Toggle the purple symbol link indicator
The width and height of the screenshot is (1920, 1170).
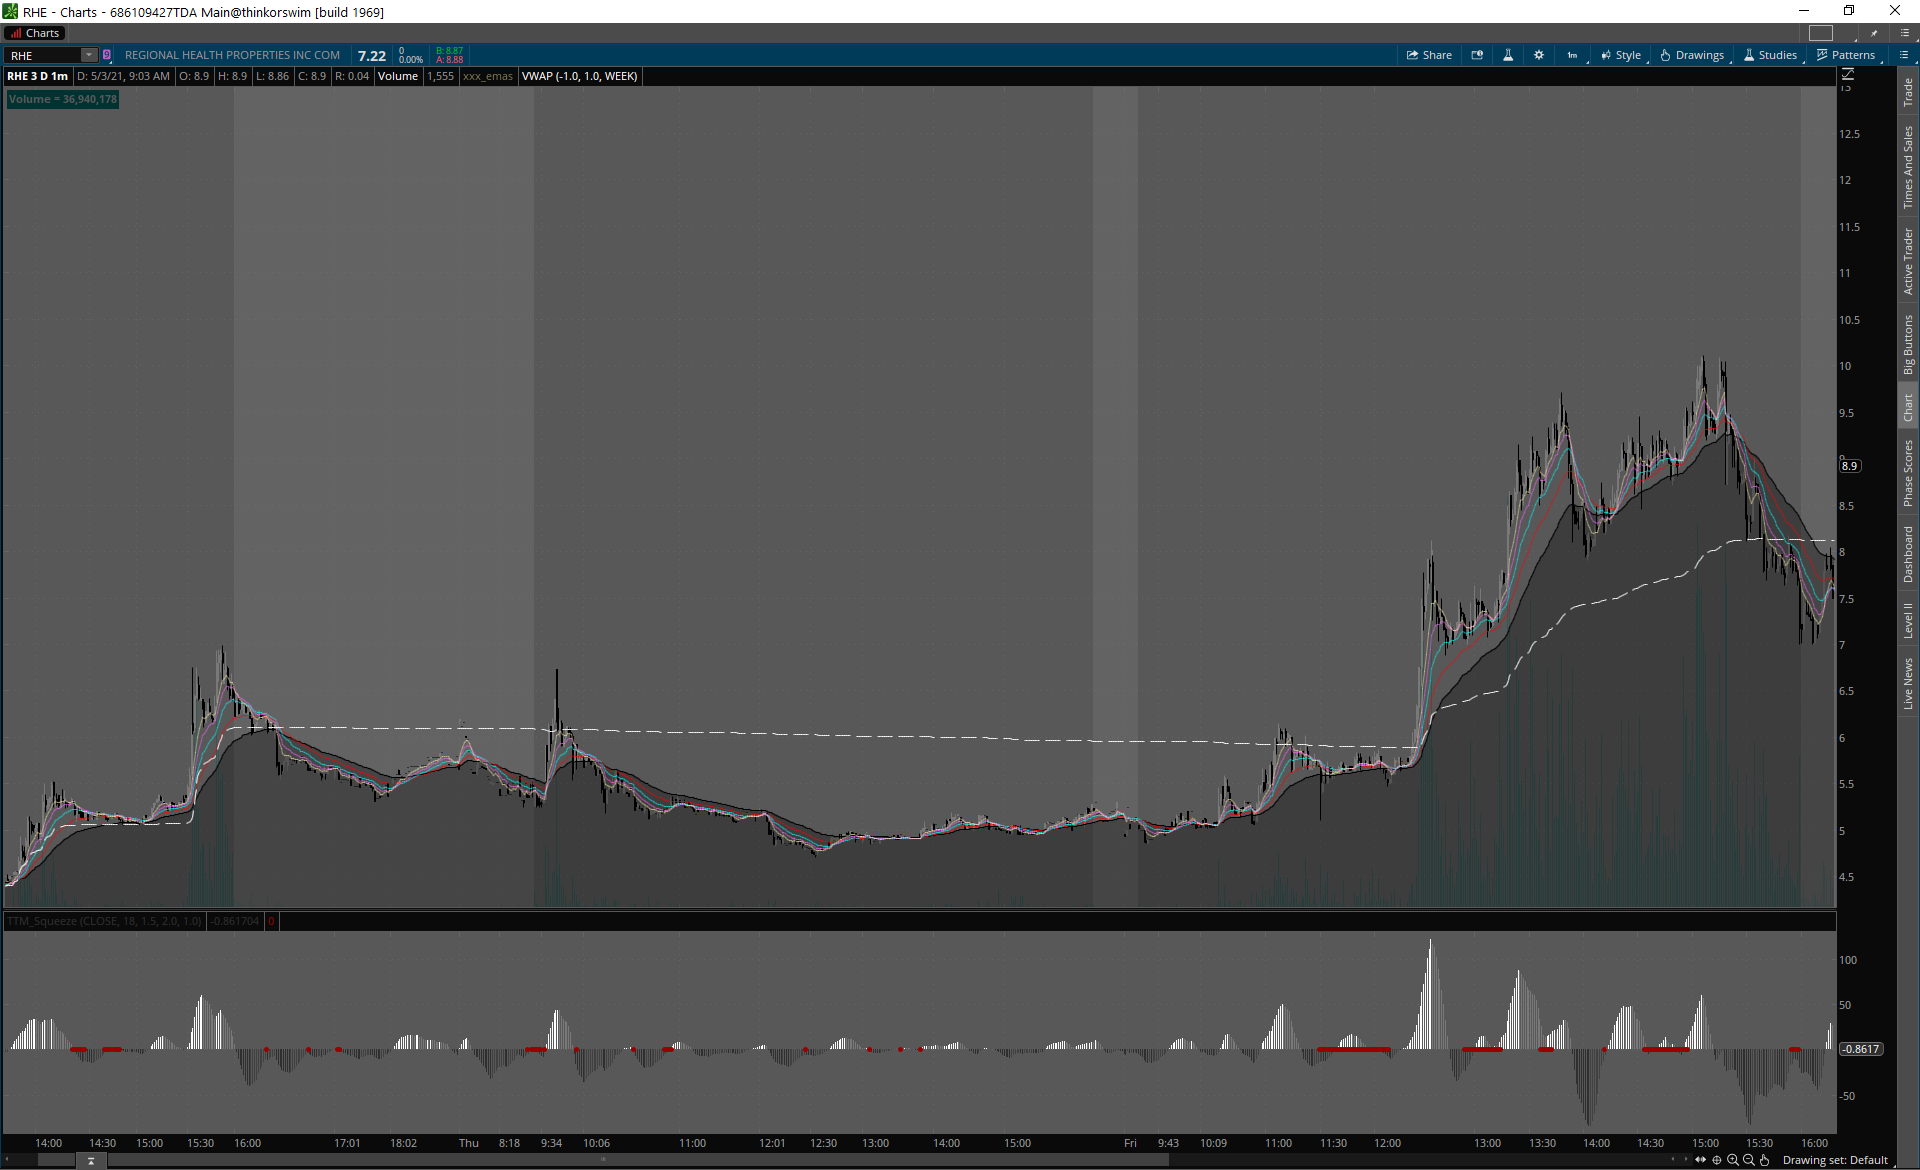pyautogui.click(x=107, y=55)
